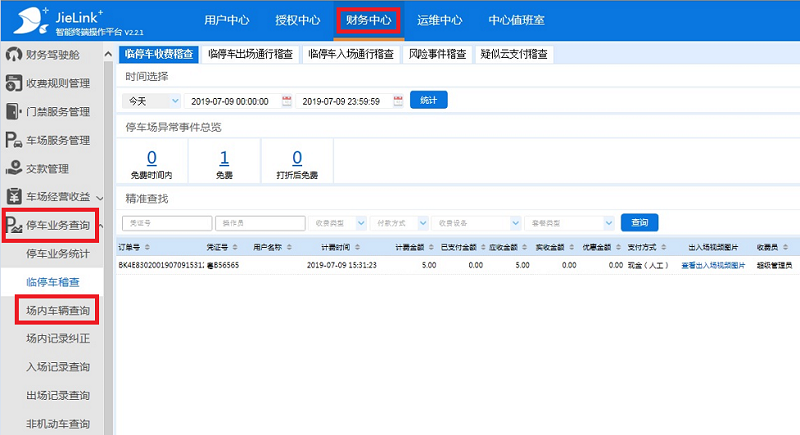The image size is (800, 435).
Task: Click the 凭证号 input field
Action: pos(167,223)
